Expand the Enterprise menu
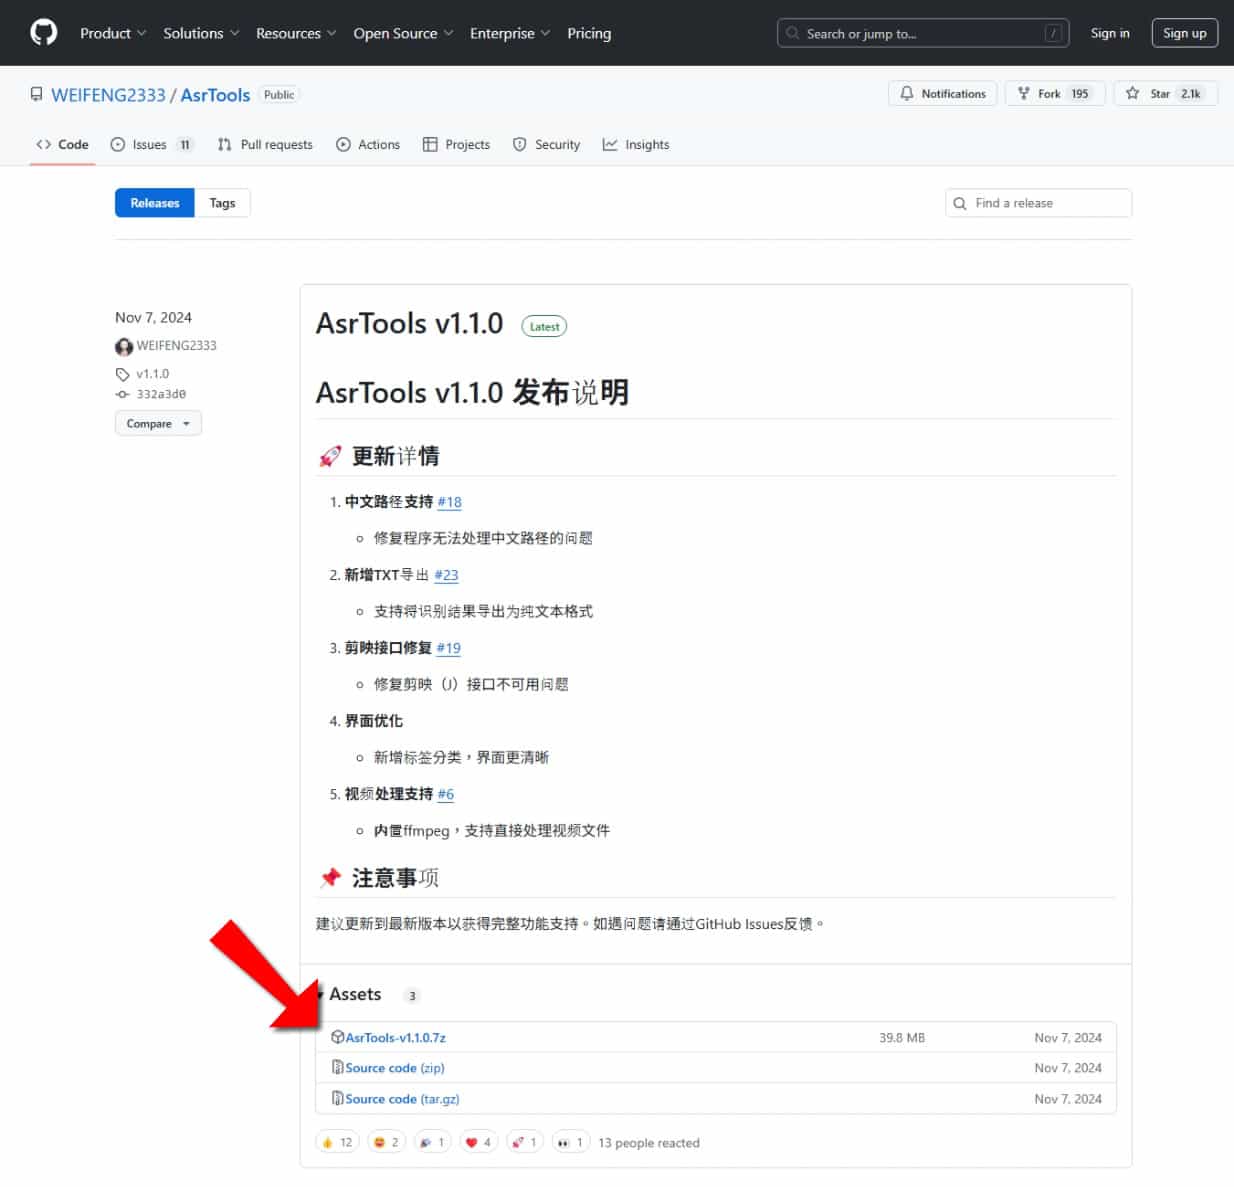1234x1187 pixels. coord(510,33)
